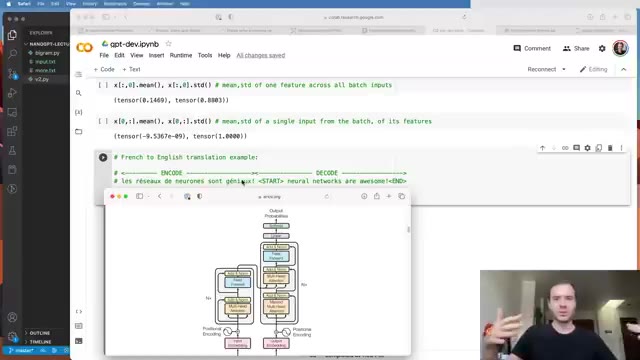Open Colab command palette icon
The image size is (640, 360).
click(x=78, y=326)
